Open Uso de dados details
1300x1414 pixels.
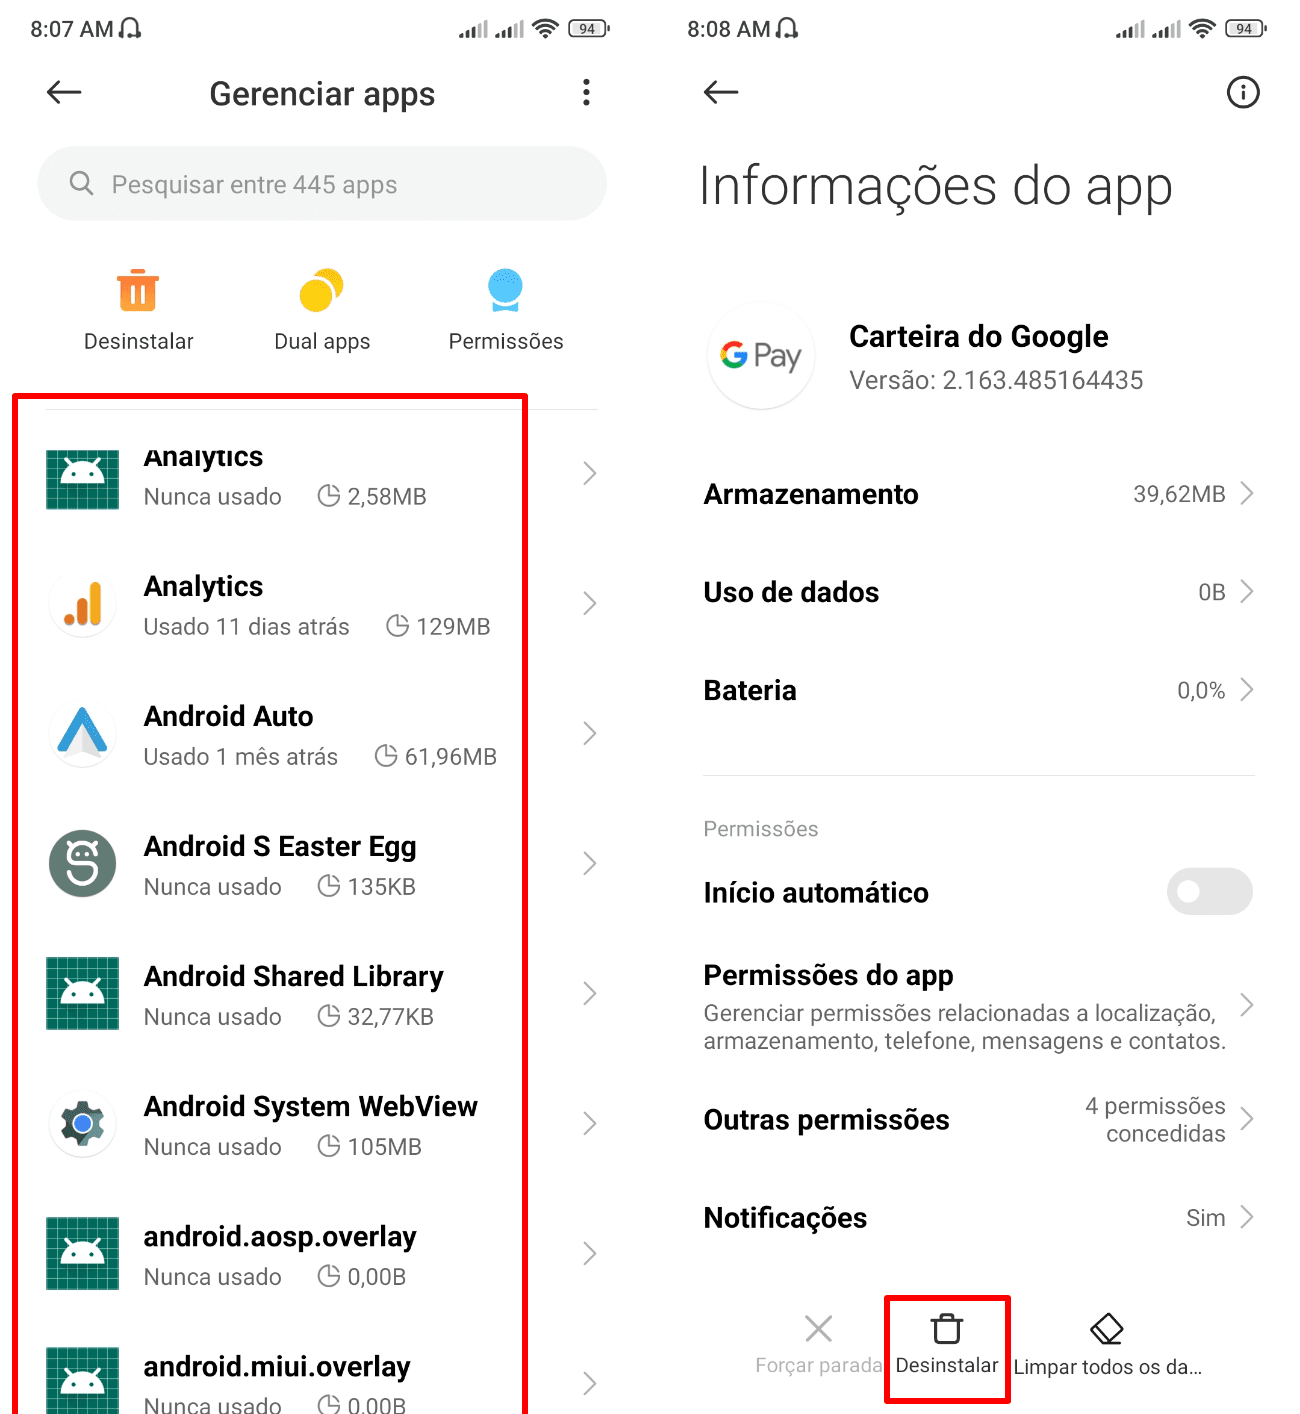point(979,592)
